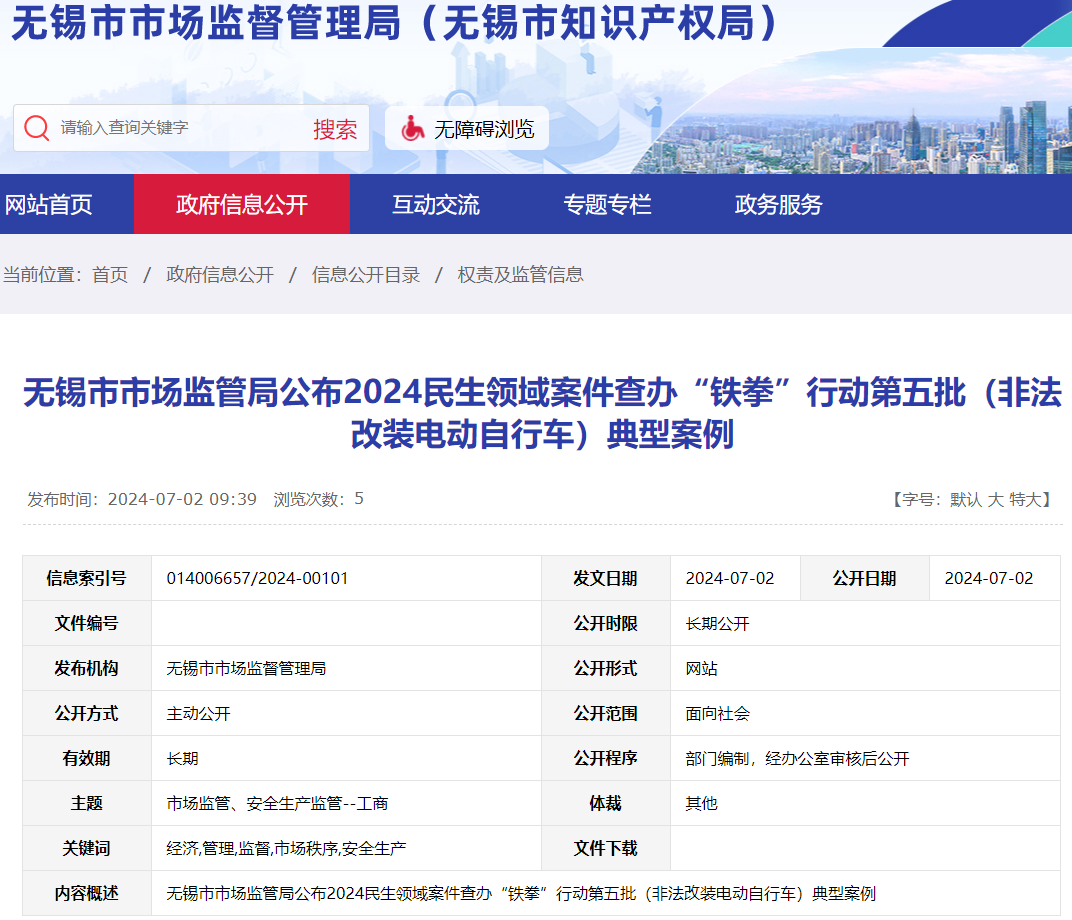Click the article headline about 铁拳 行动
The width and height of the screenshot is (1072, 920).
click(x=542, y=413)
